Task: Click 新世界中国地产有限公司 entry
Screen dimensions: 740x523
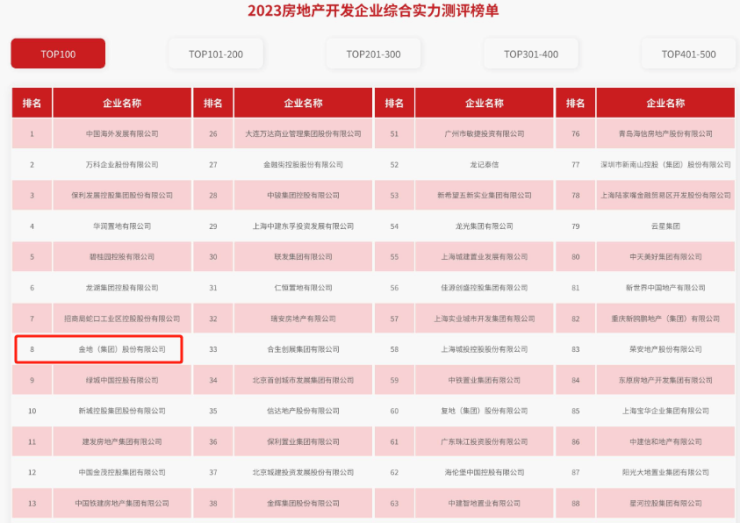Action: 666,287
